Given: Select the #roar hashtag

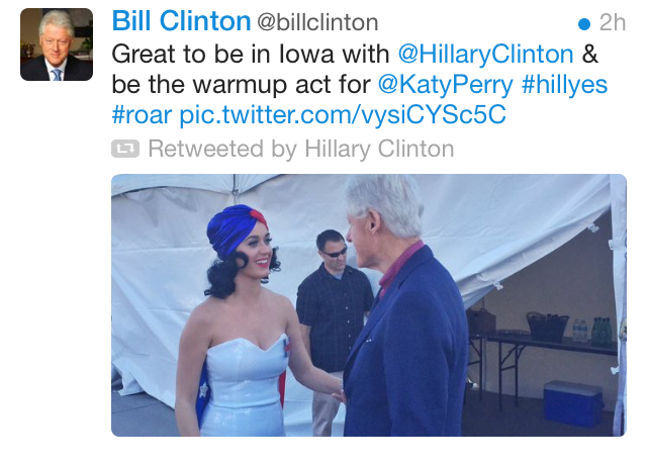Looking at the screenshot, I should 142,115.
